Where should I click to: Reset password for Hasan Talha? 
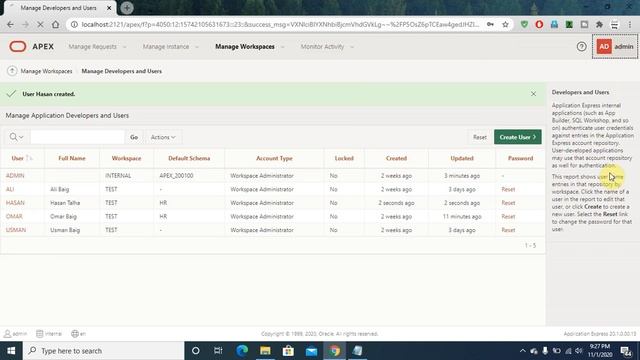point(508,203)
